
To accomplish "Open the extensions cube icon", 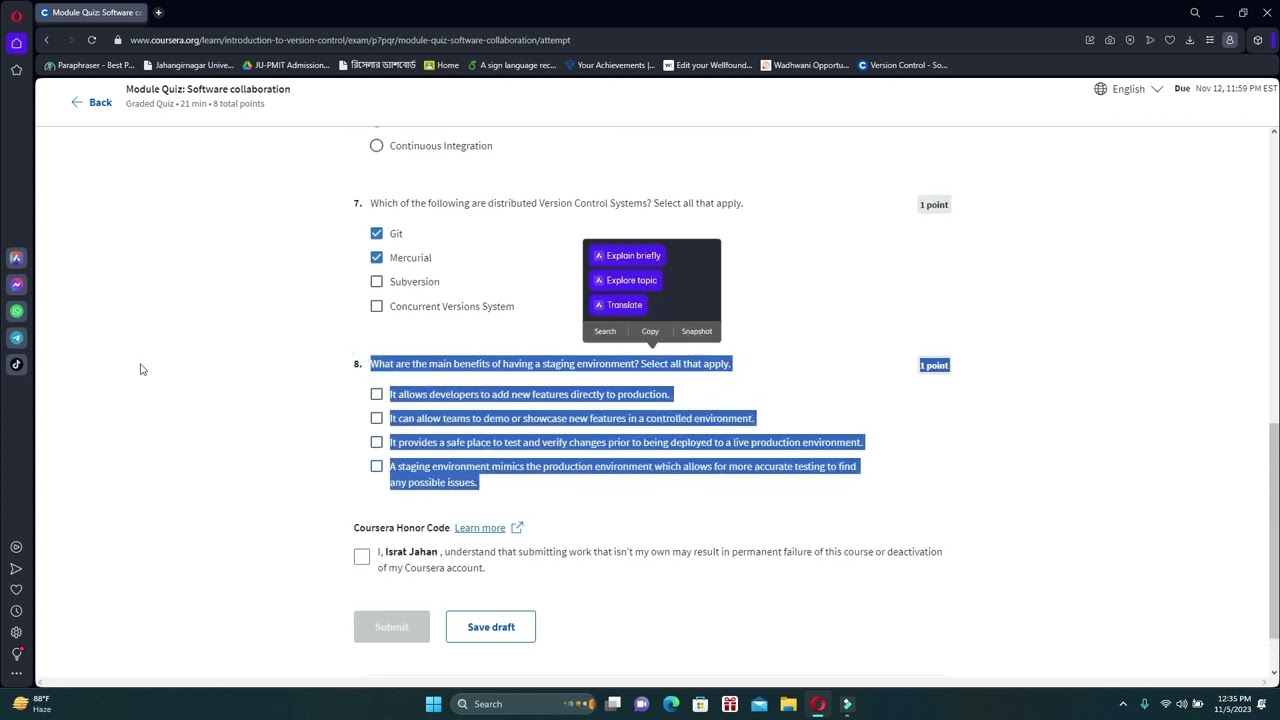I will tap(1258, 40).
